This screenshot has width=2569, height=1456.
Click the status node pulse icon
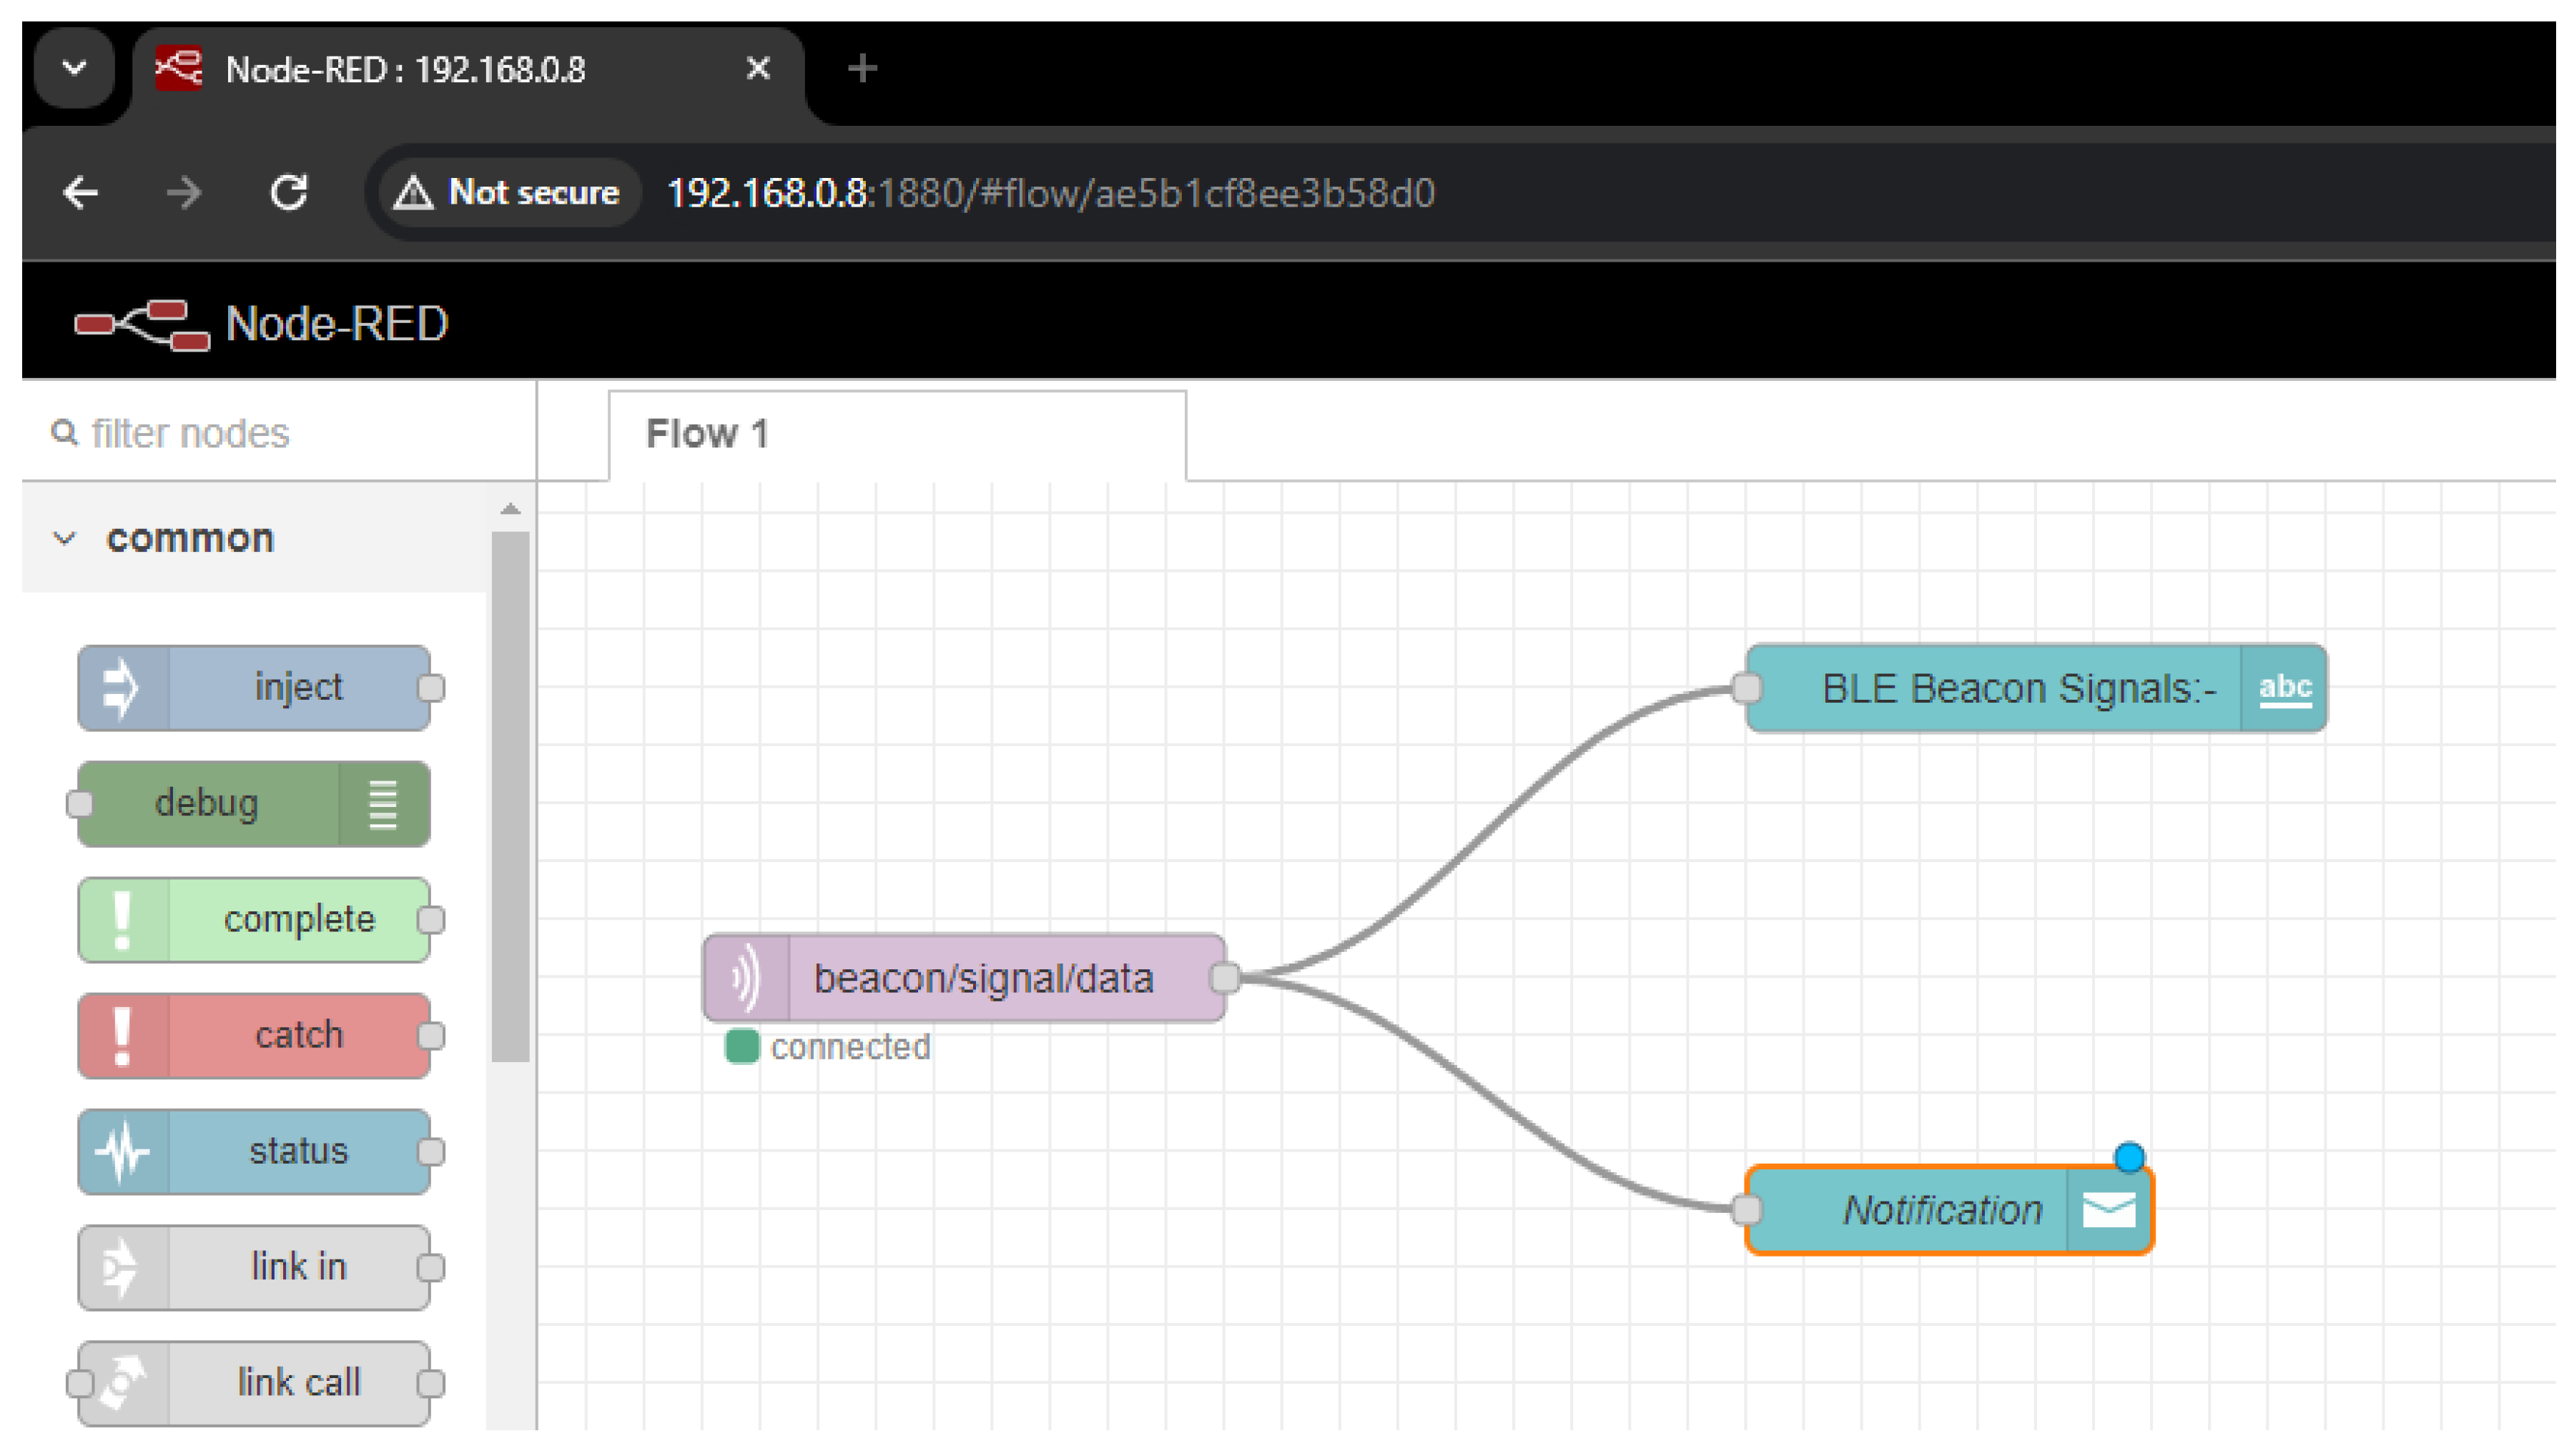coord(121,1152)
